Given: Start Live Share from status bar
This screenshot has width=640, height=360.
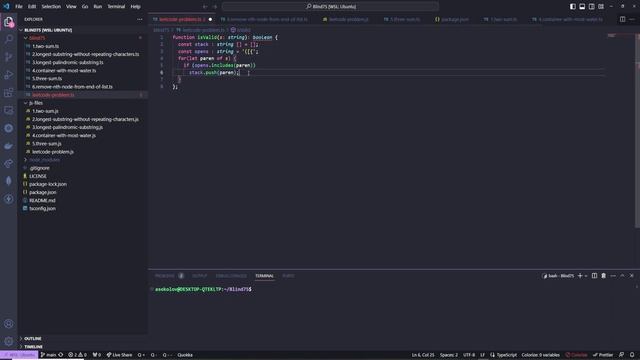Looking at the screenshot, I should point(119,355).
